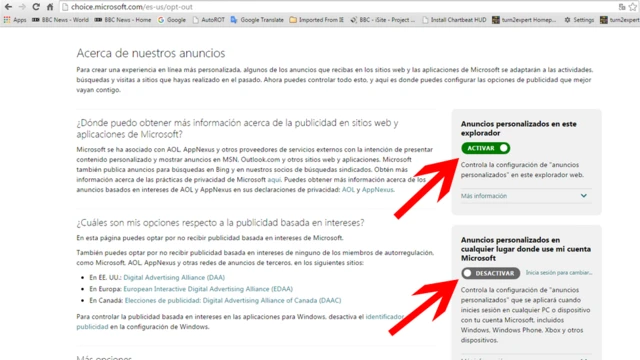
Task: Open the AppNexus privacy statement link
Action: pyautogui.click(x=378, y=189)
